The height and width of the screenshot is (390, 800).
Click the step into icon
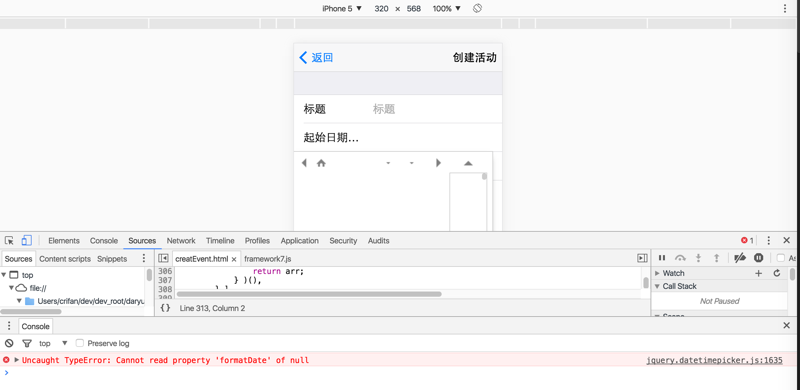[x=698, y=258]
